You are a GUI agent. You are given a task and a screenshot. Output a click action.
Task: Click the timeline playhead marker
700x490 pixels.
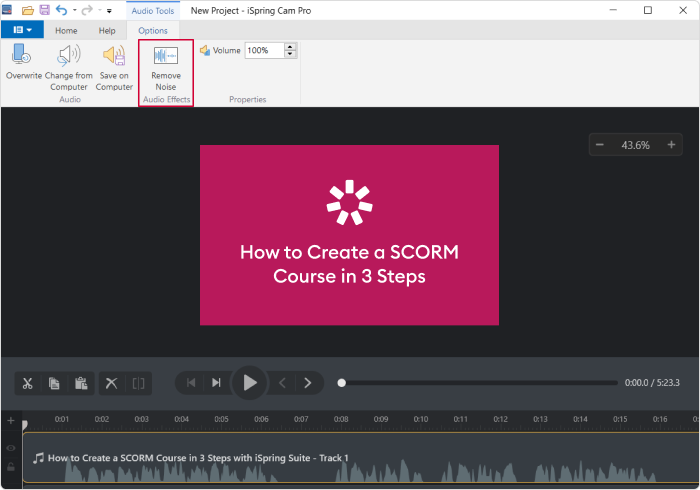coord(25,424)
